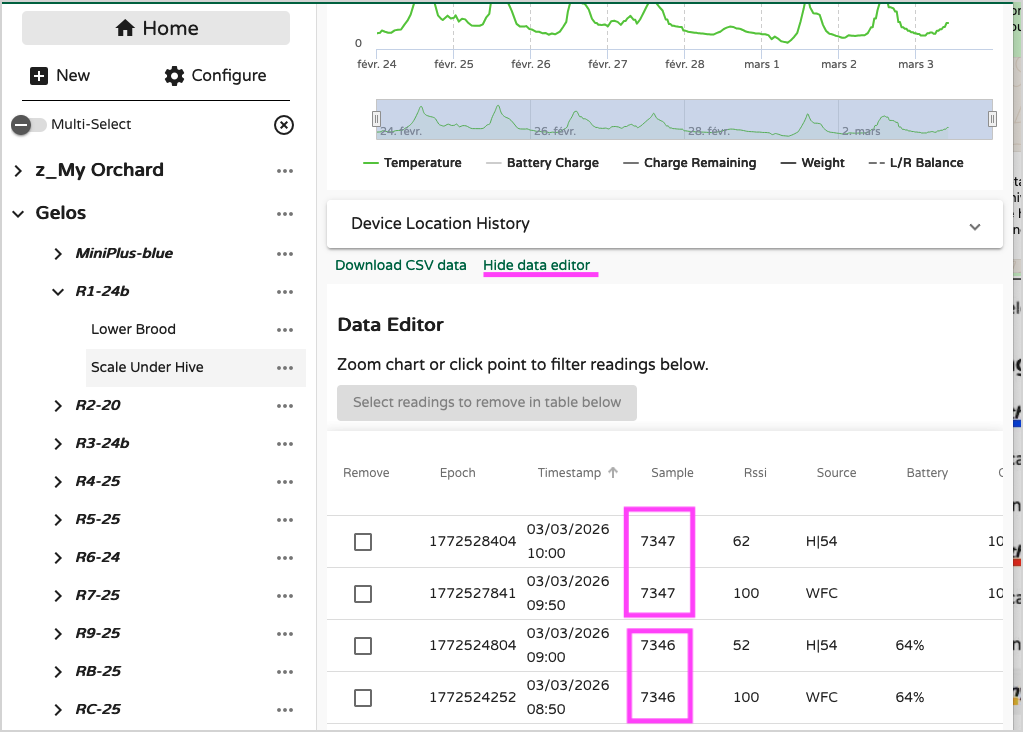Click the Download CSV data link
Screen dimensions: 1023x732
pos(400,265)
